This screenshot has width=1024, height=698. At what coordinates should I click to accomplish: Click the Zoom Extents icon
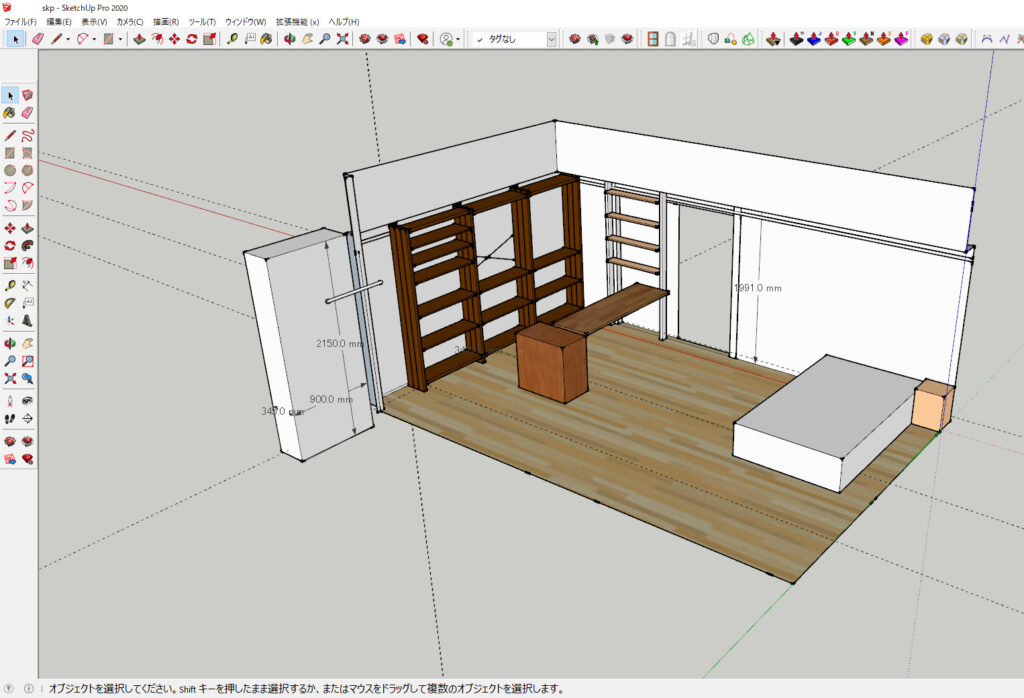342,39
